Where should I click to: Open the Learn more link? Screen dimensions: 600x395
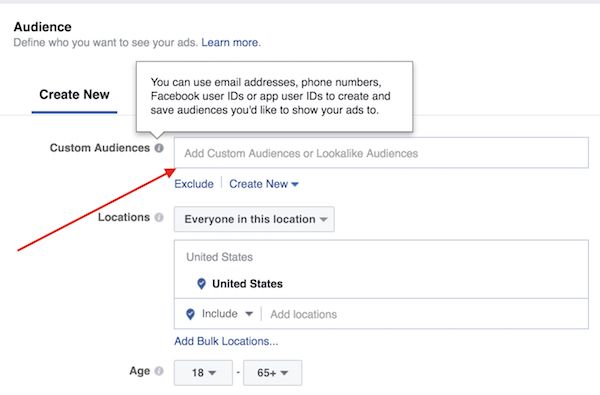[231, 42]
